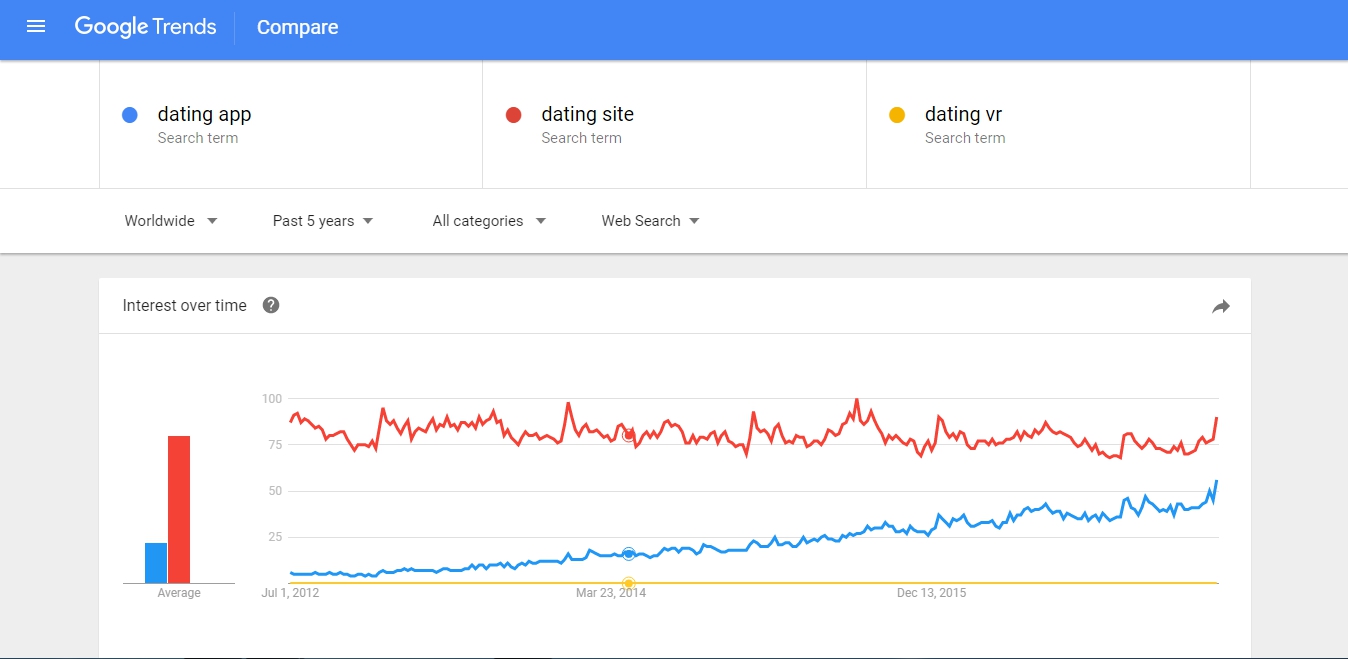Click the yellow dot beside dating vr
Screen dimensions: 1348x659
coord(897,115)
